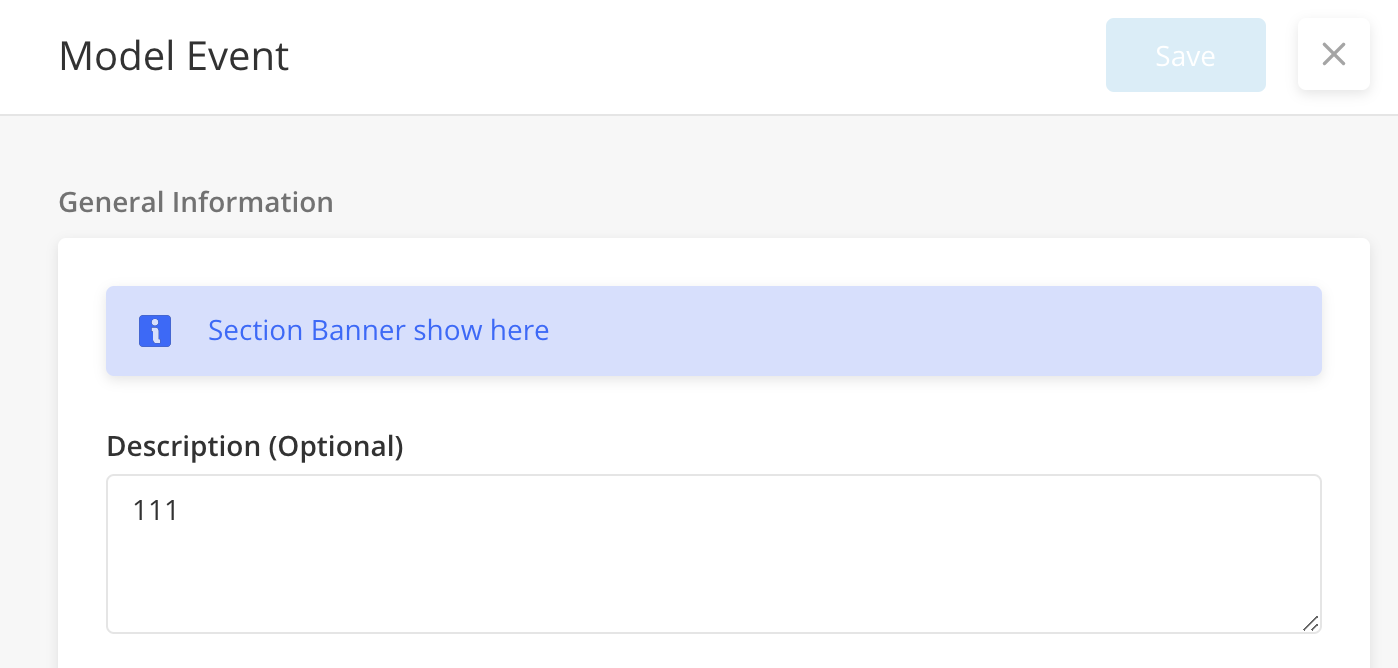Click the textarea resize grip handle
1398x668 pixels.
tap(1310, 622)
